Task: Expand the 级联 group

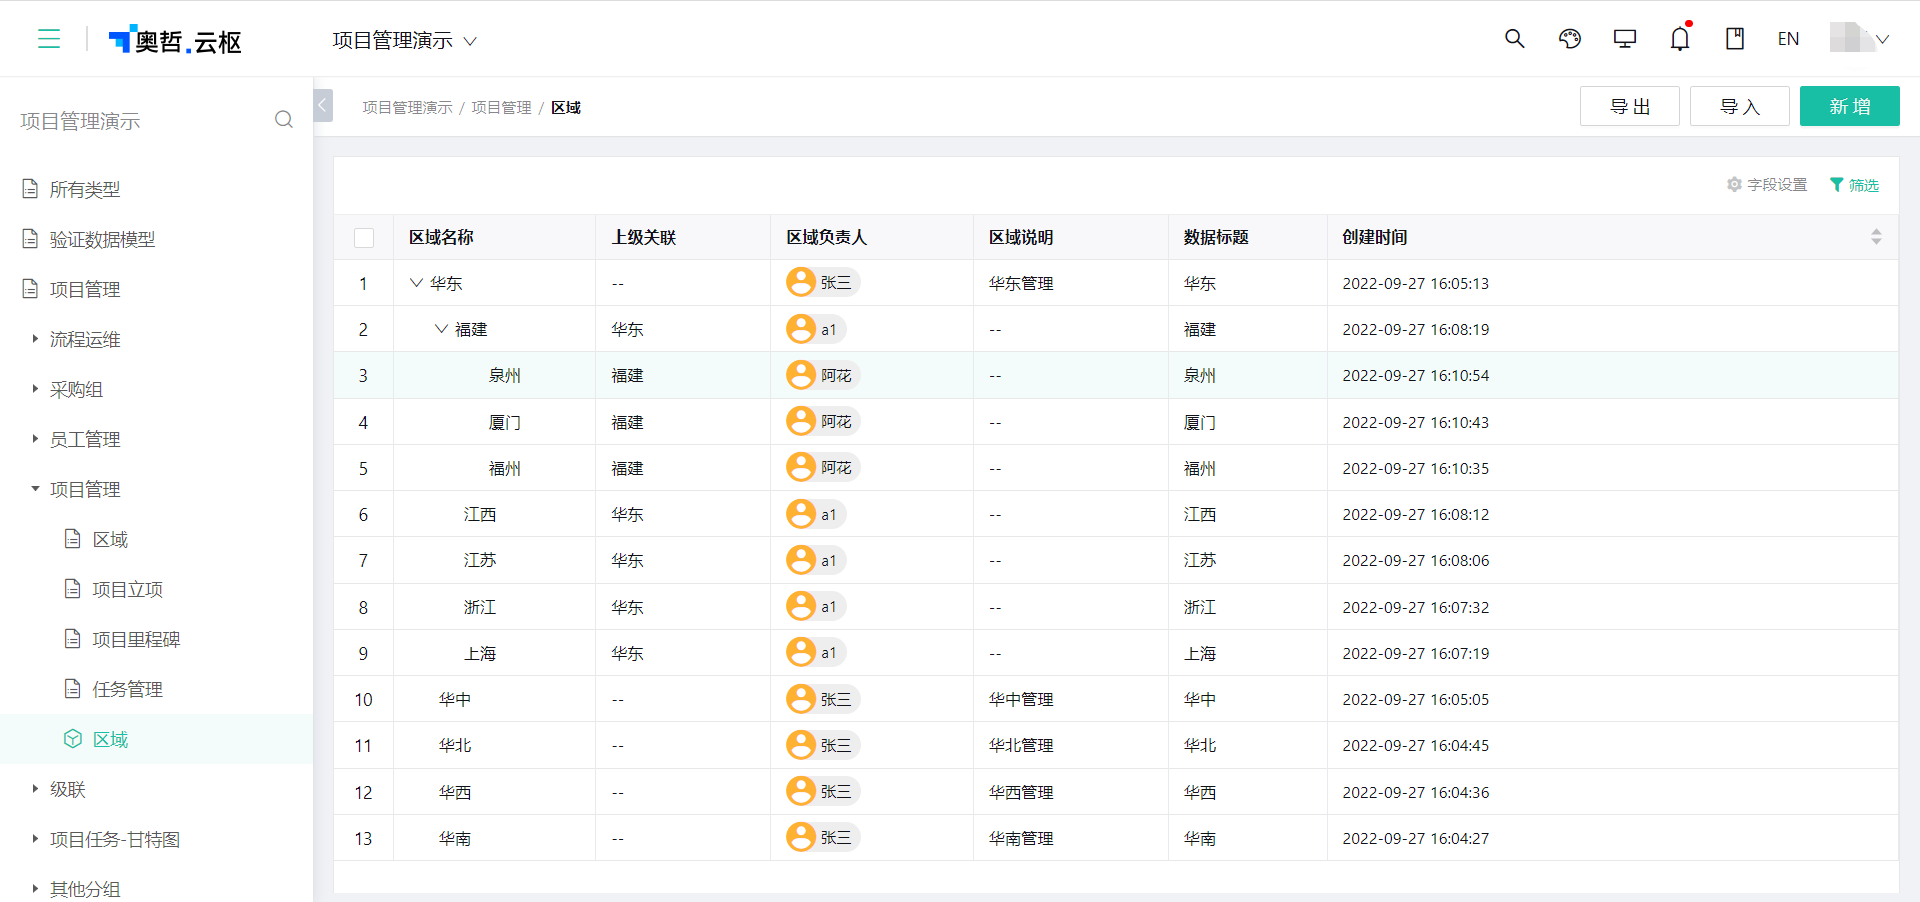Action: (67, 789)
